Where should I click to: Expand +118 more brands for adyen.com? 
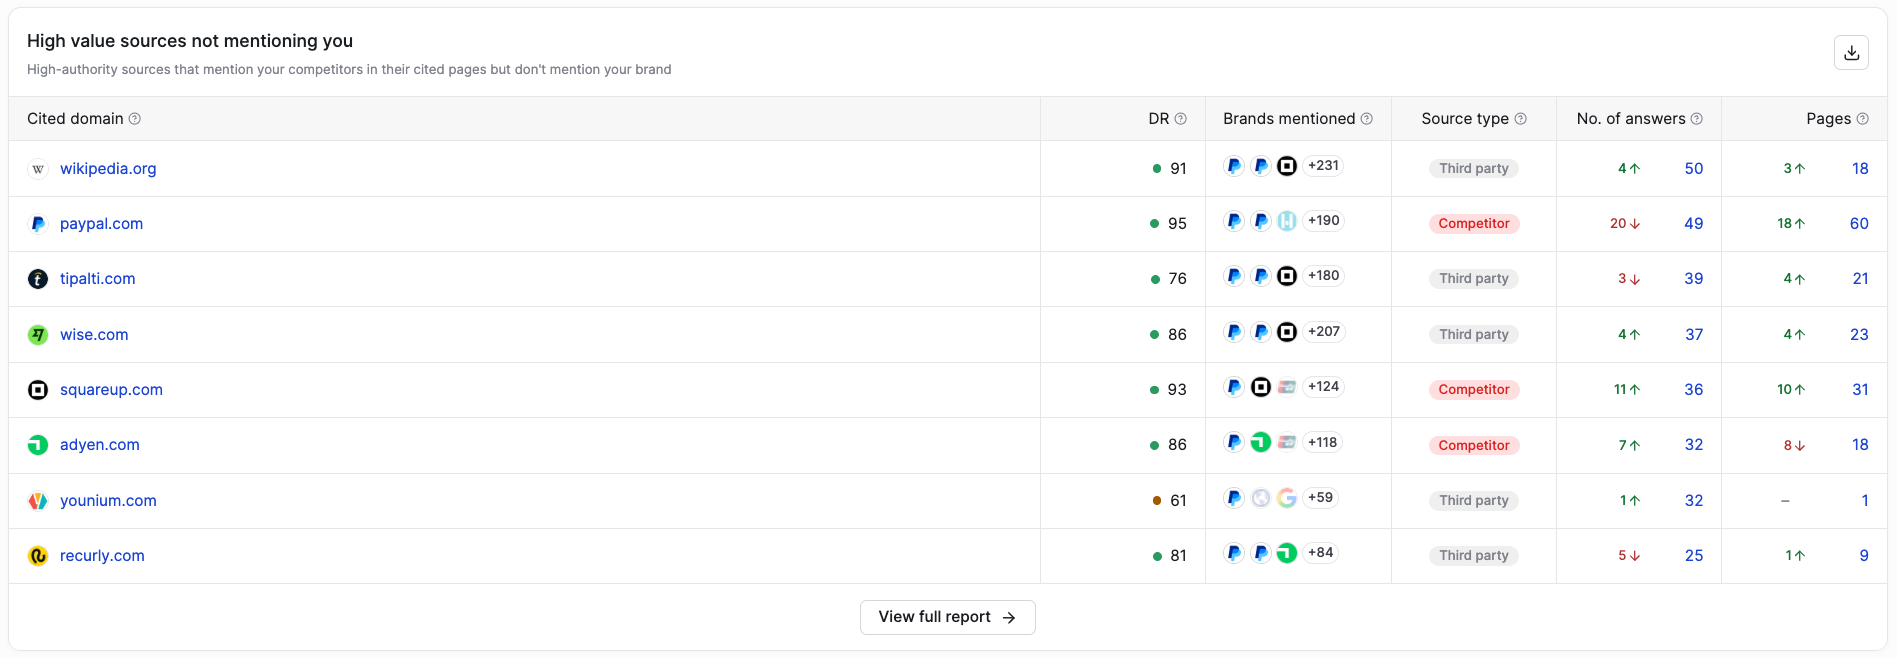click(1322, 442)
